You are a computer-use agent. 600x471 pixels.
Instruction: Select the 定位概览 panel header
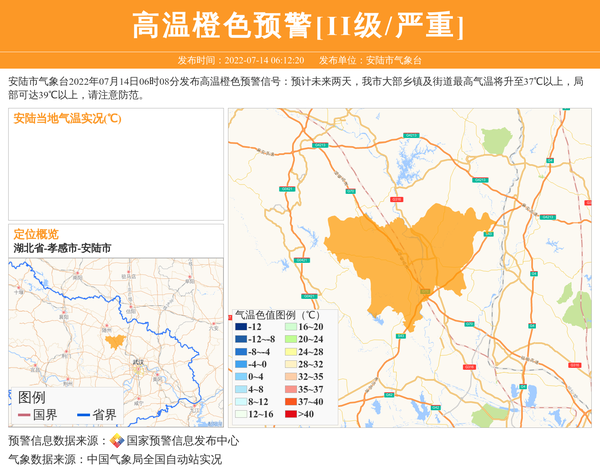pyautogui.click(x=36, y=233)
